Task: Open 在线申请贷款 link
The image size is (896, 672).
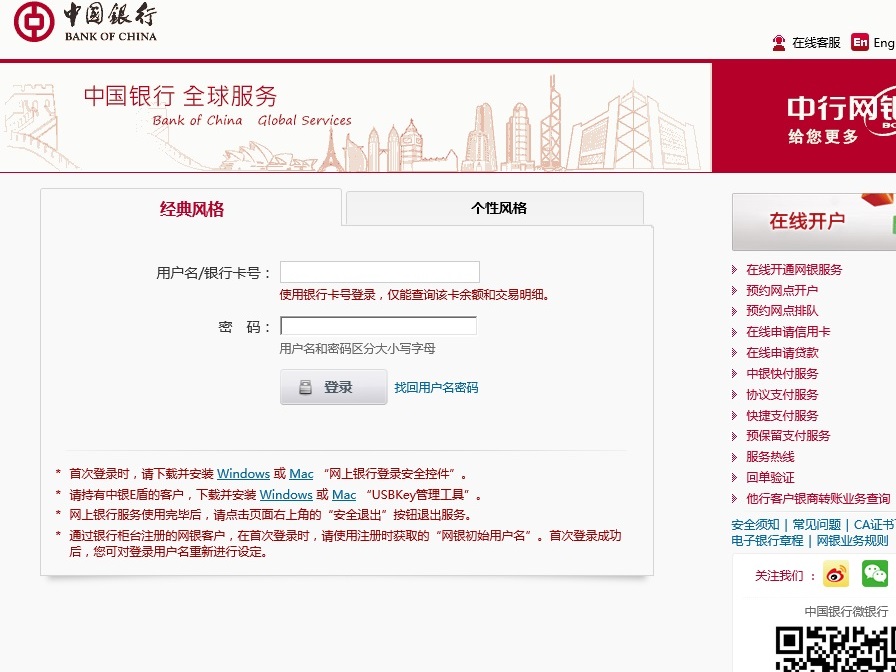Action: point(782,353)
